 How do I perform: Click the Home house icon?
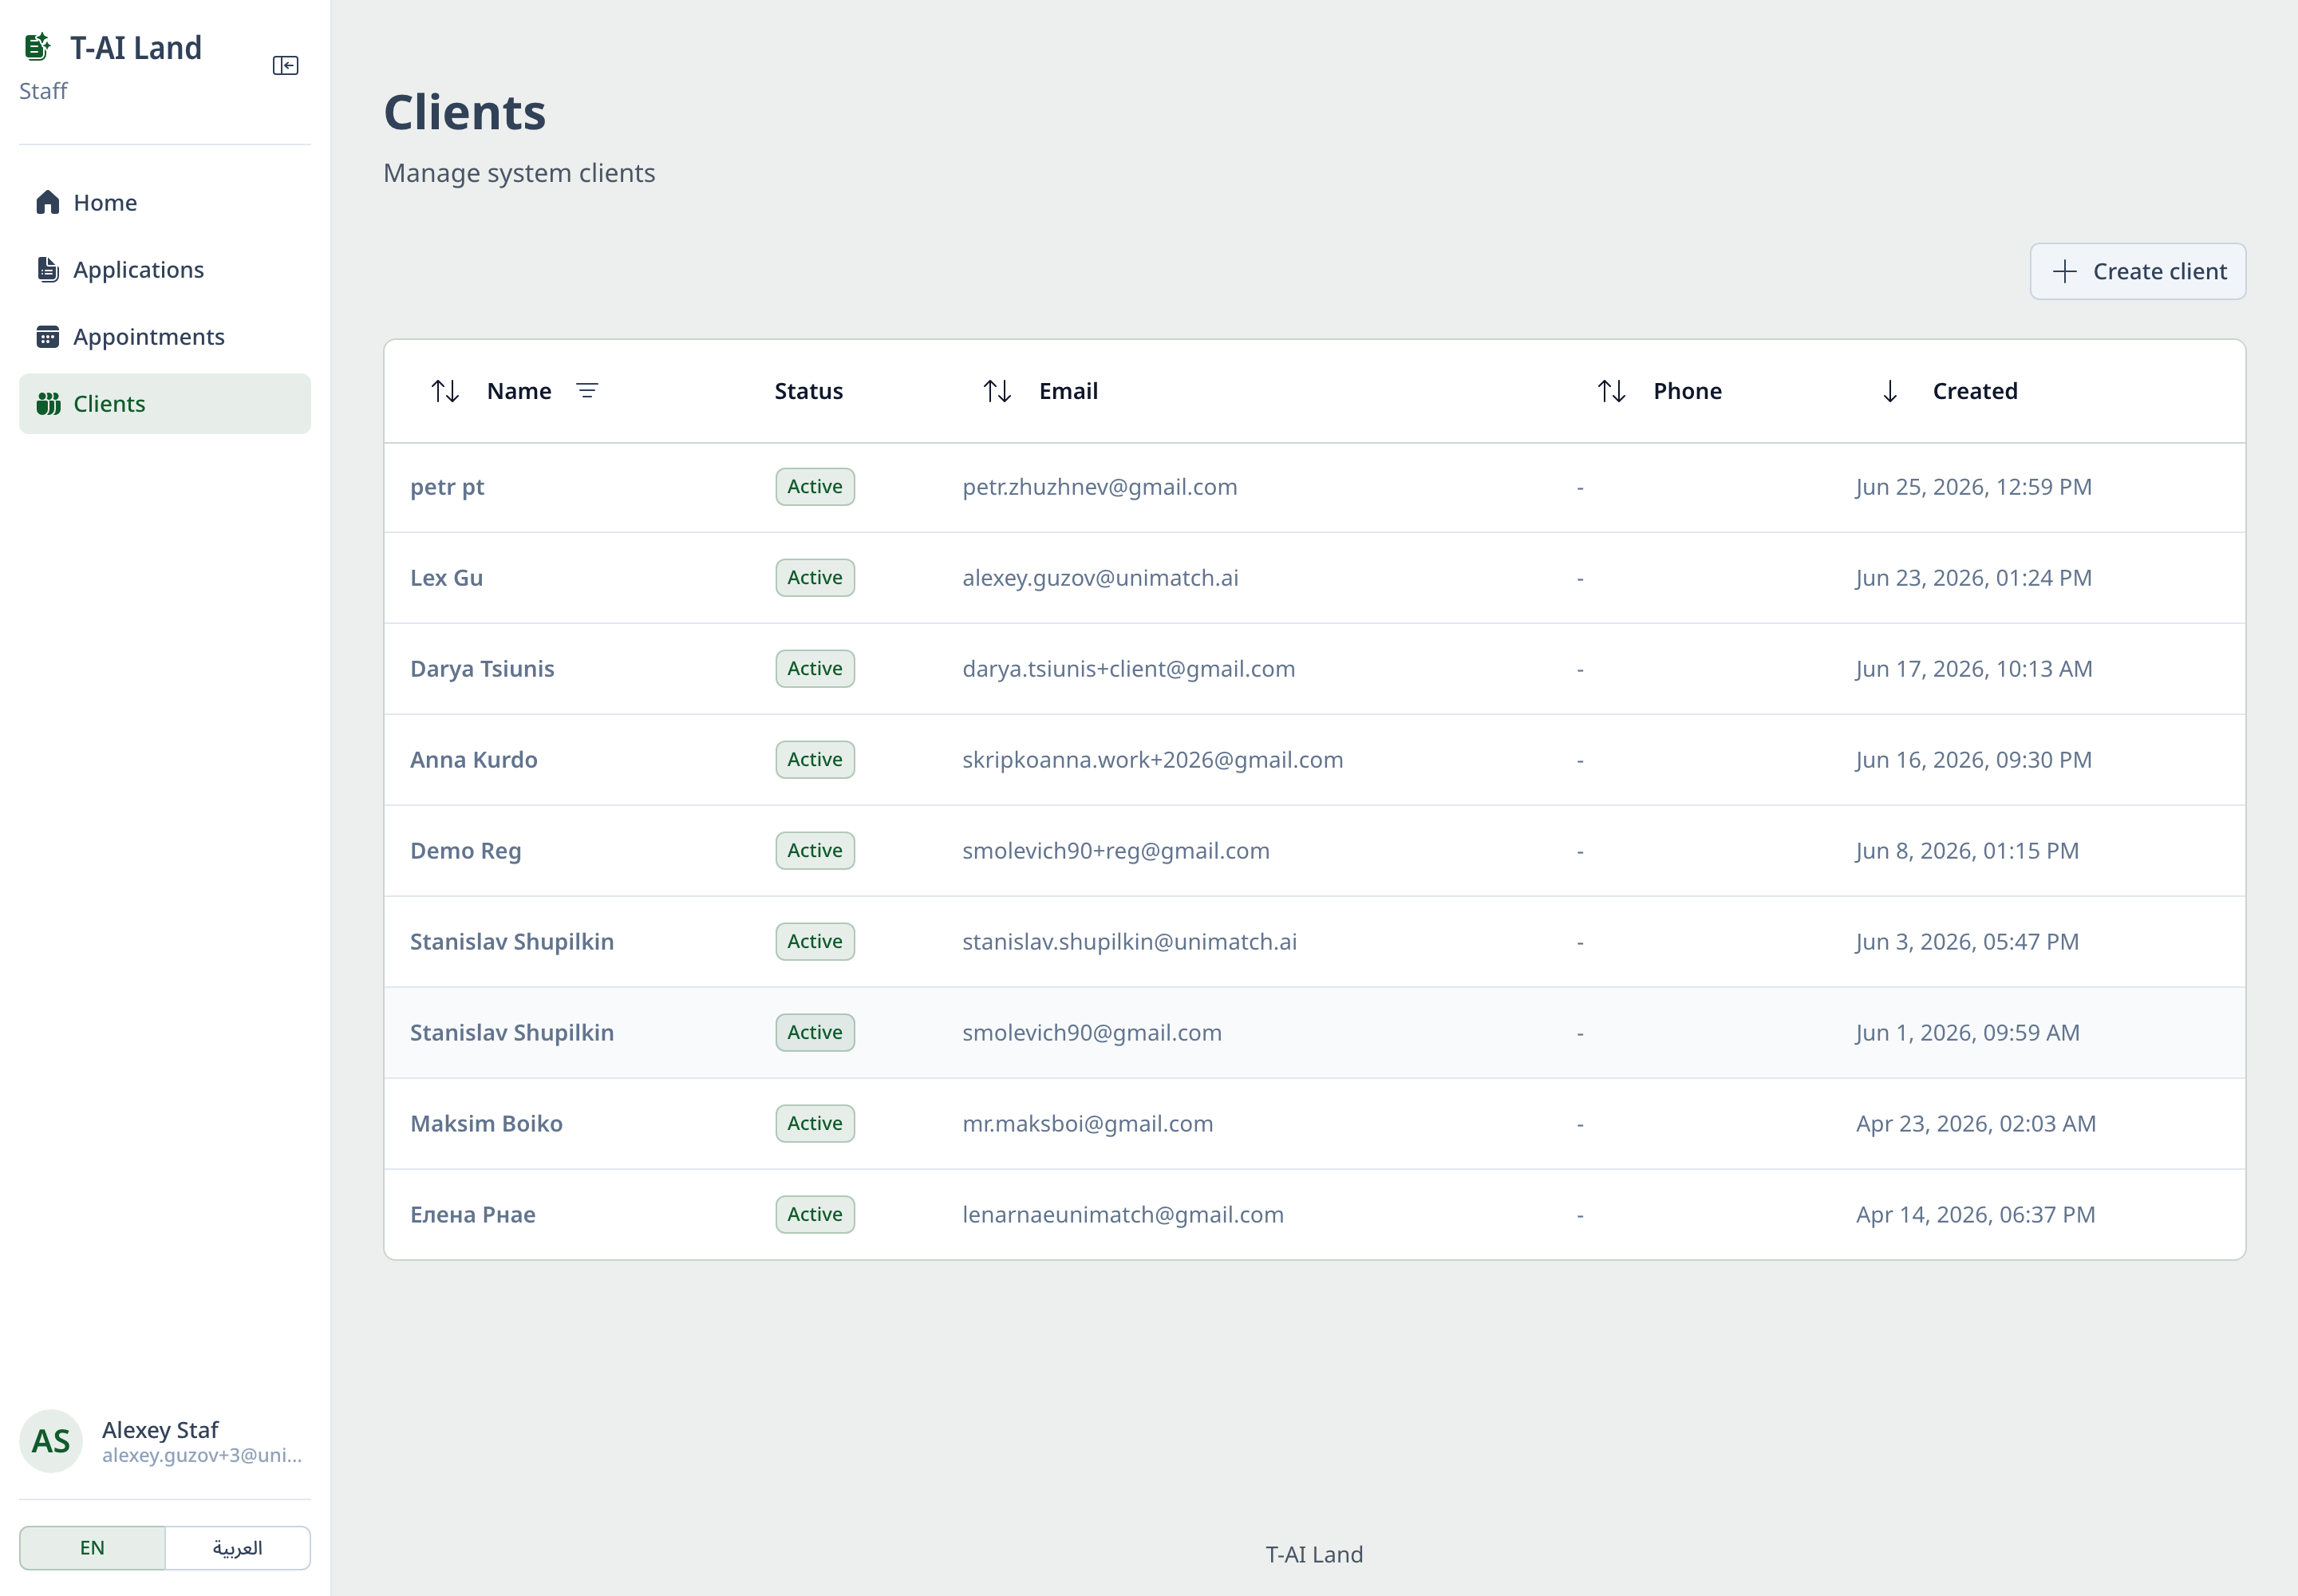coord(47,202)
